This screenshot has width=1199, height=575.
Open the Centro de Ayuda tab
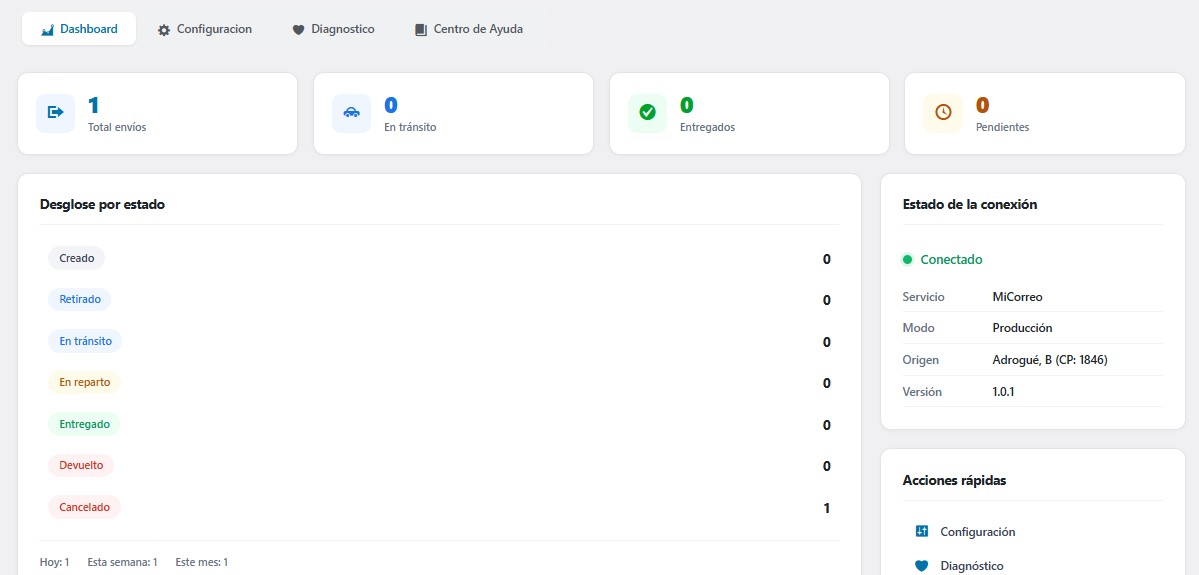coord(468,29)
